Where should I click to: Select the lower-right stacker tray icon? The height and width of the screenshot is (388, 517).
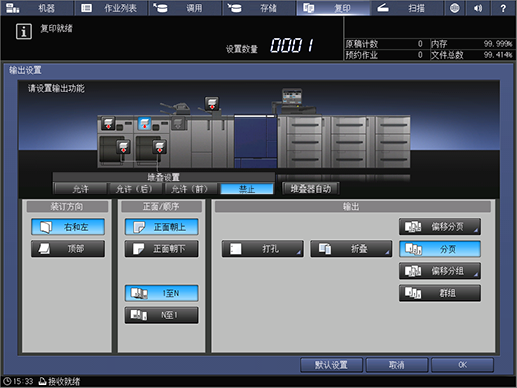tap(159, 147)
